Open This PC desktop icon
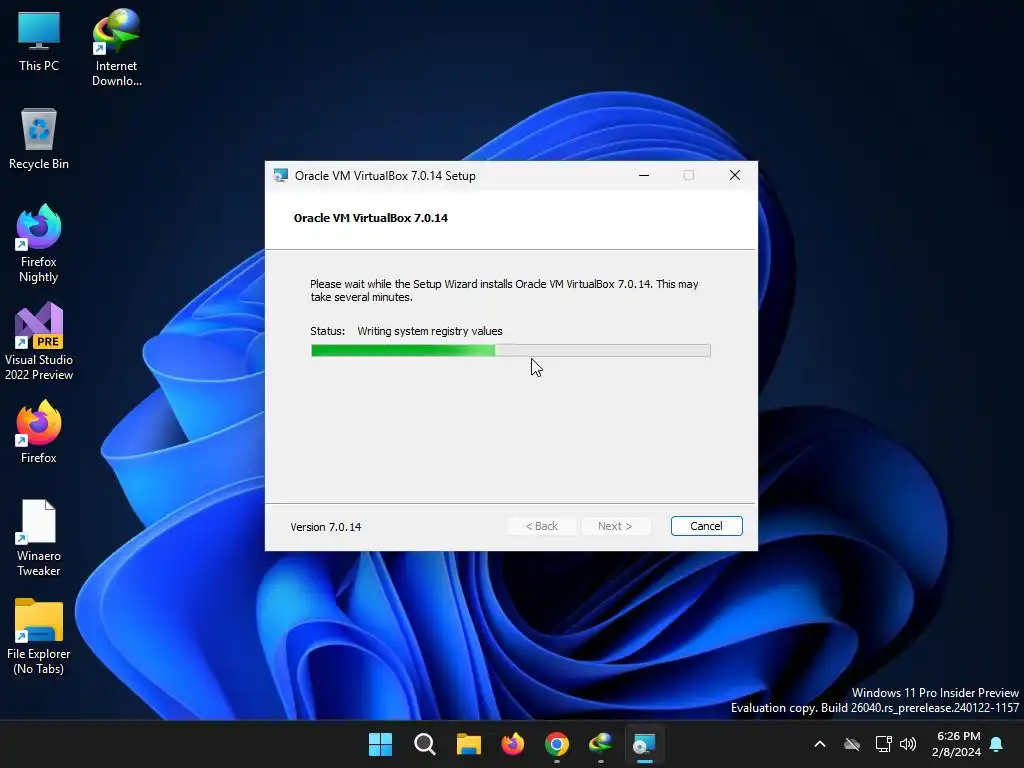 39,40
